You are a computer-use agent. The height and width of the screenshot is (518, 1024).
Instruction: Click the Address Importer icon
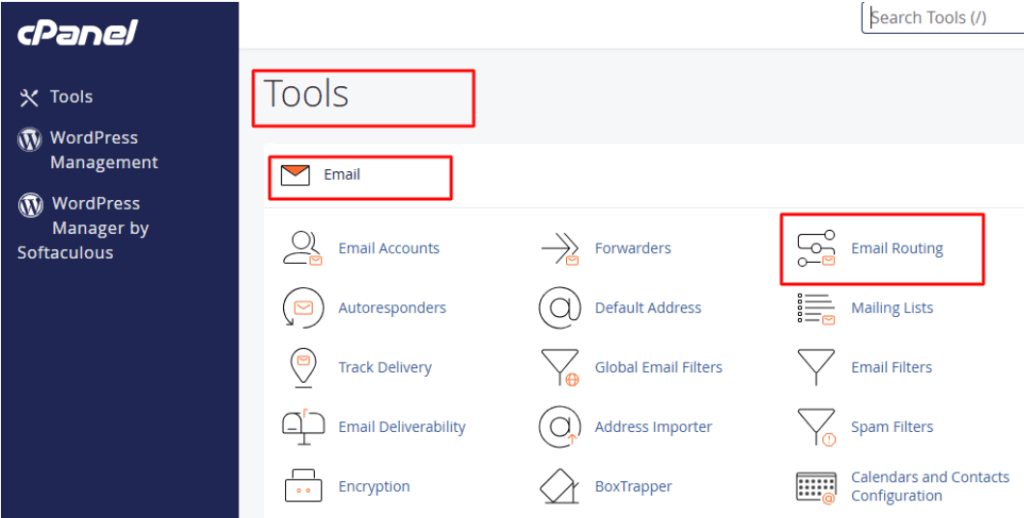560,427
